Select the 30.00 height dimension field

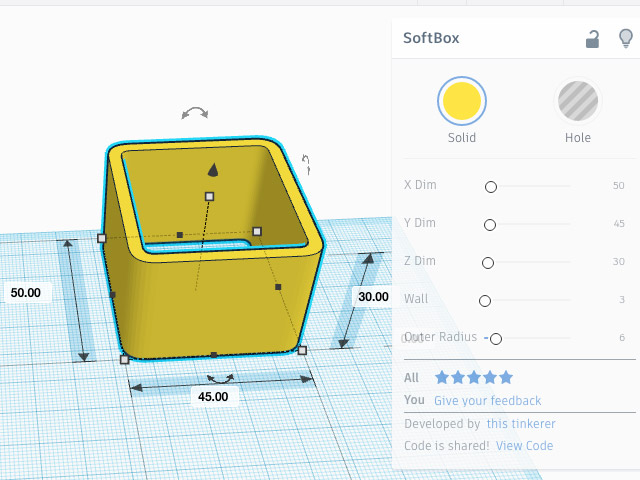pyautogui.click(x=374, y=297)
